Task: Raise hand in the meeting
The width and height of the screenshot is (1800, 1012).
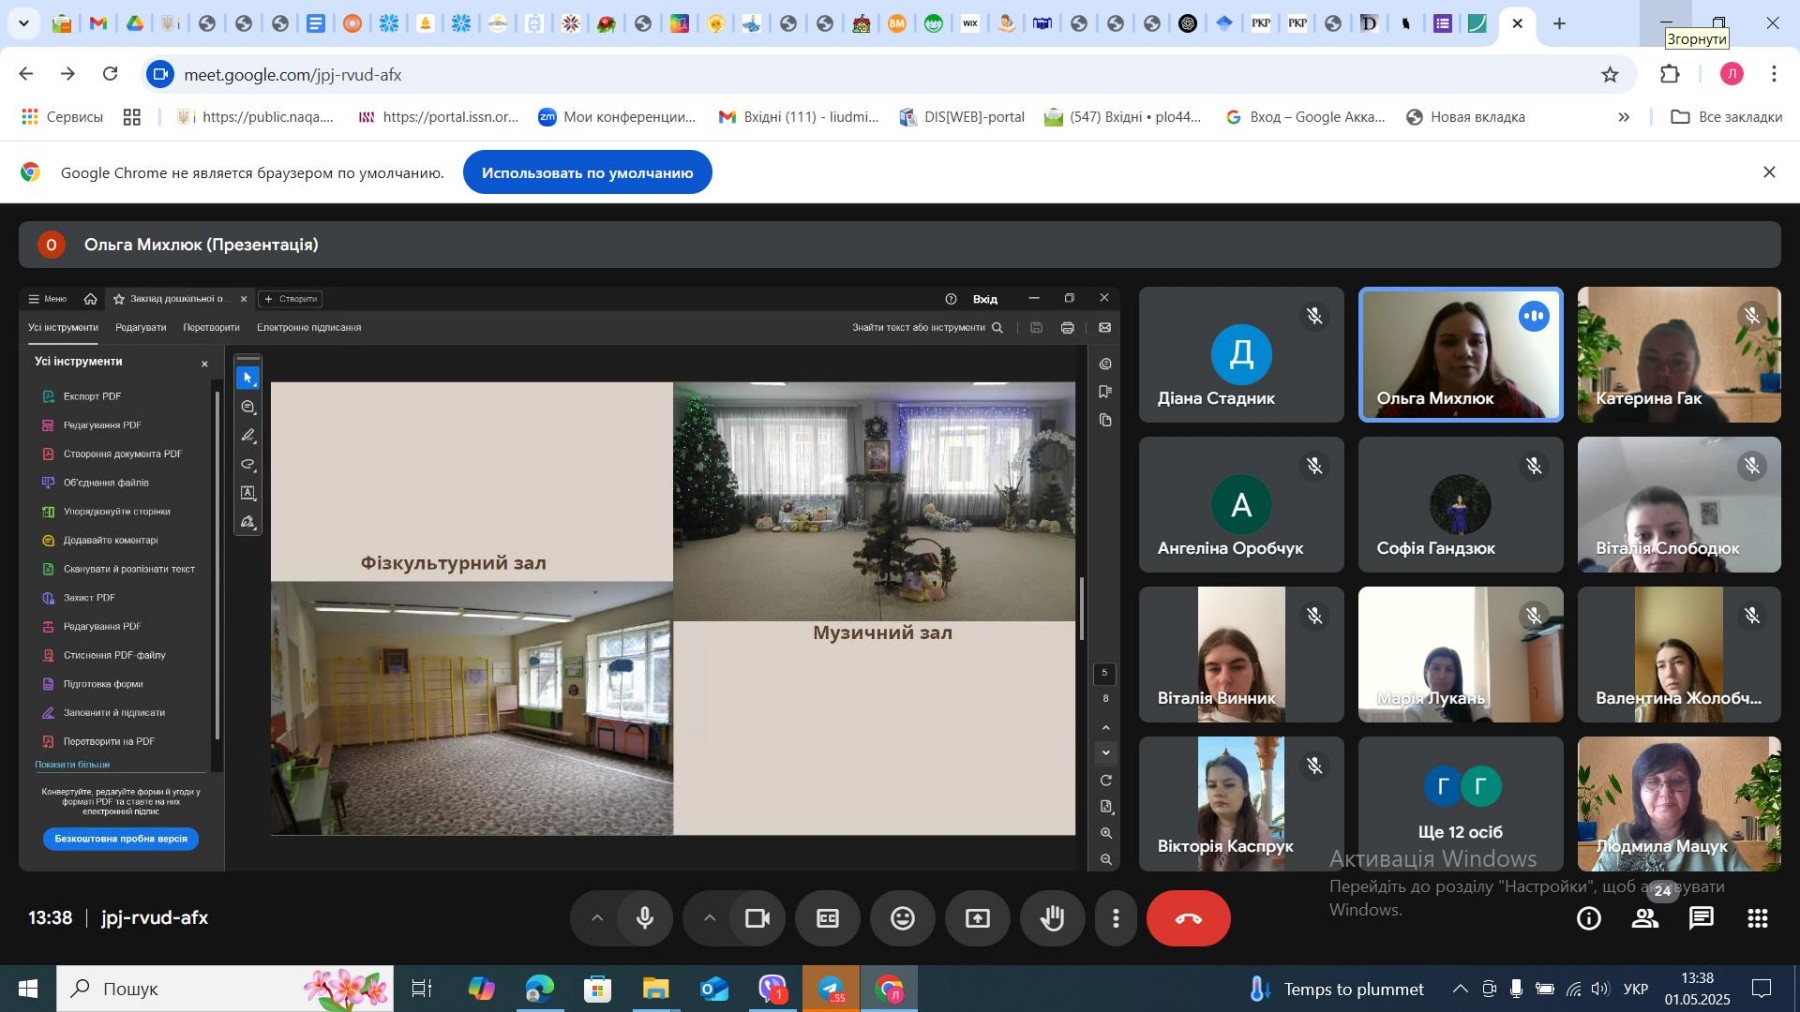Action: (1052, 918)
